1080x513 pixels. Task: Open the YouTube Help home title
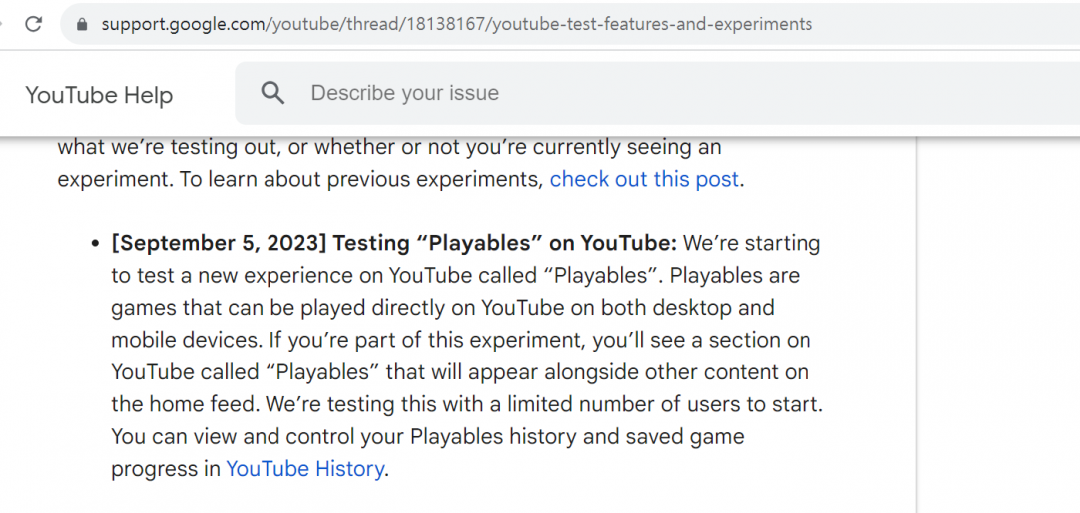tap(99, 95)
